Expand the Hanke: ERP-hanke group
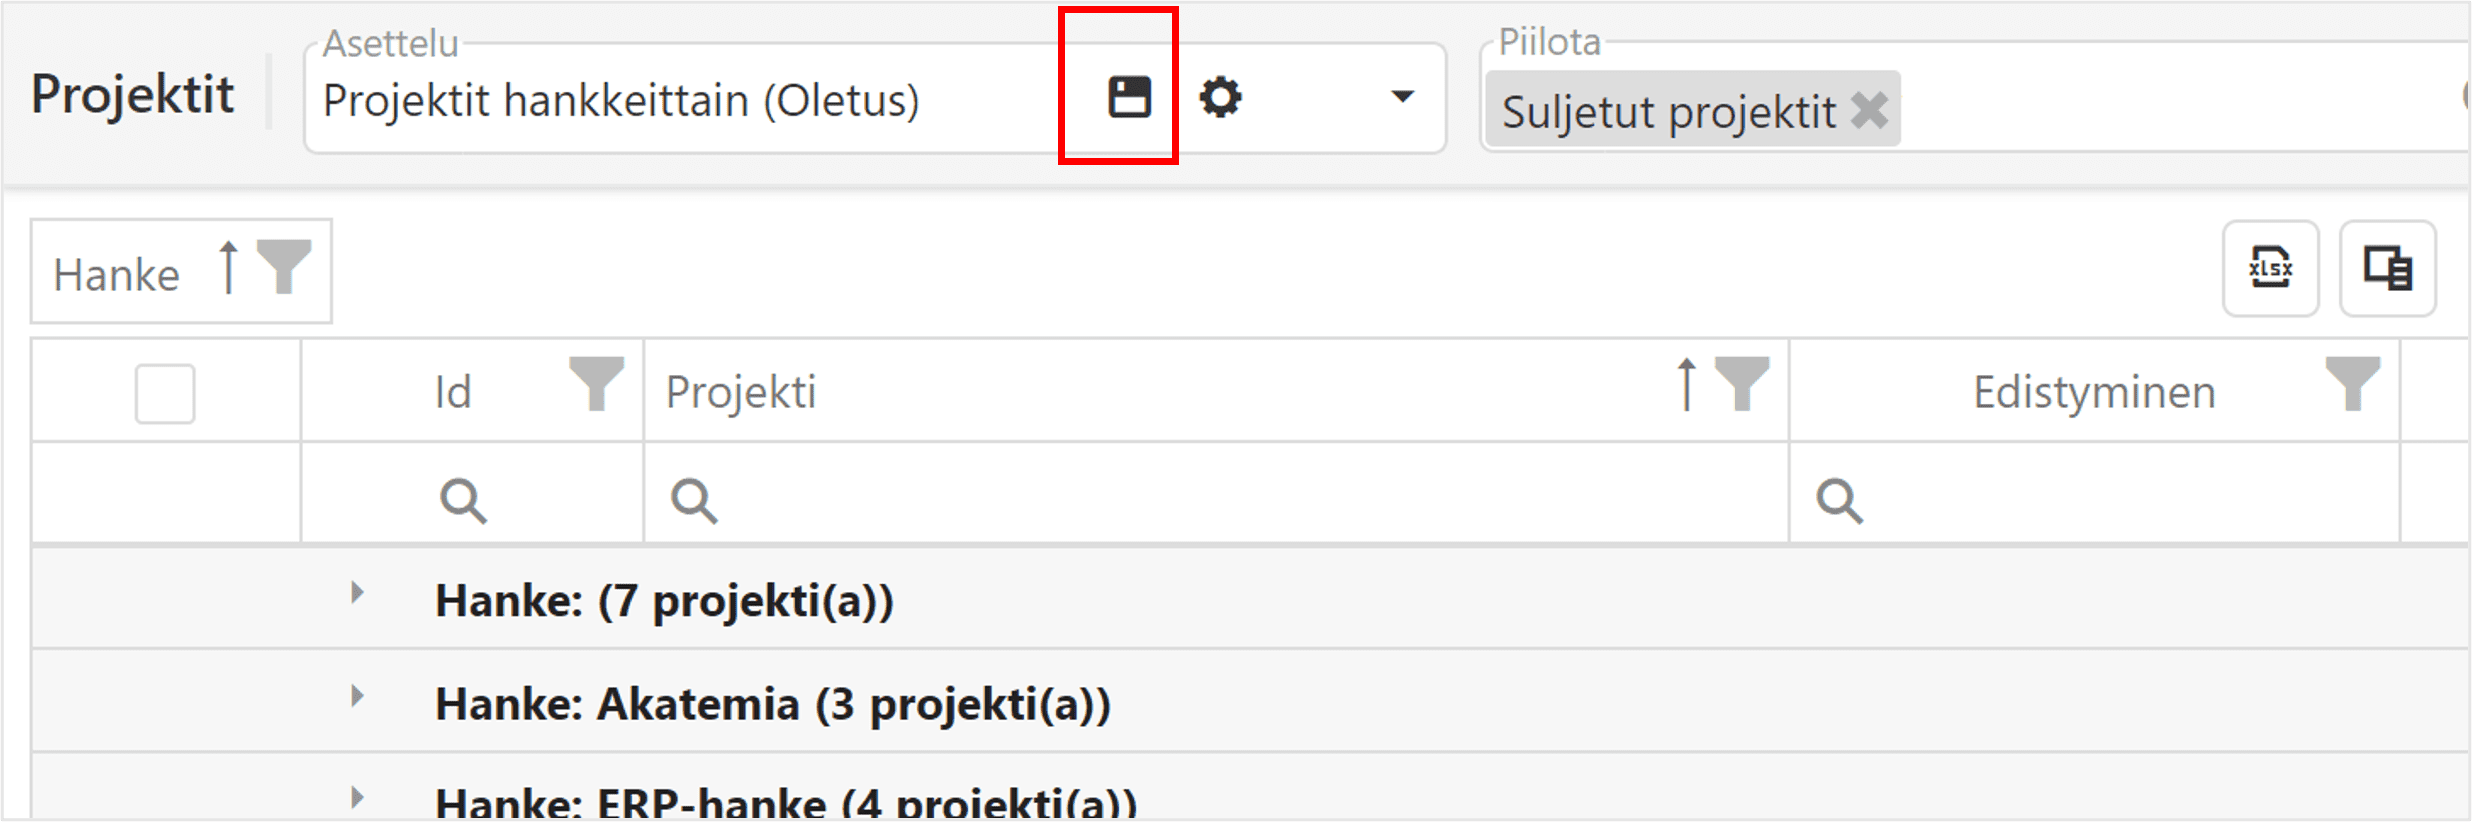This screenshot has height=822, width=2472. (357, 798)
